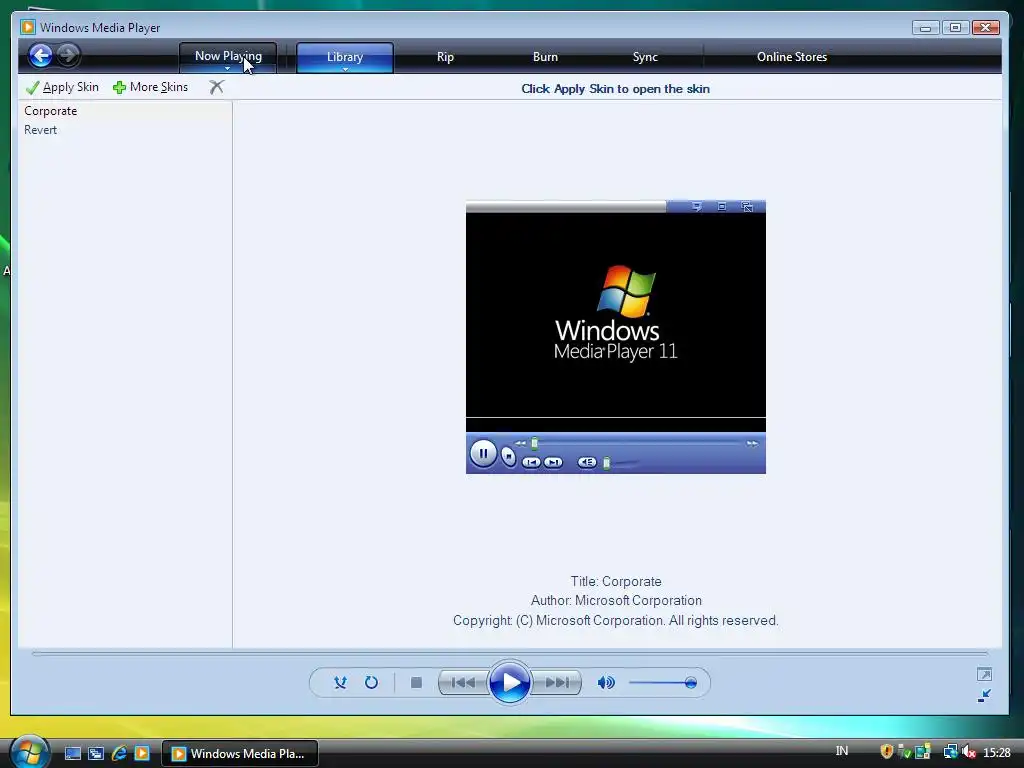Click the Windows Media Player title icon
Image resolution: width=1024 pixels, height=768 pixels.
tap(27, 27)
